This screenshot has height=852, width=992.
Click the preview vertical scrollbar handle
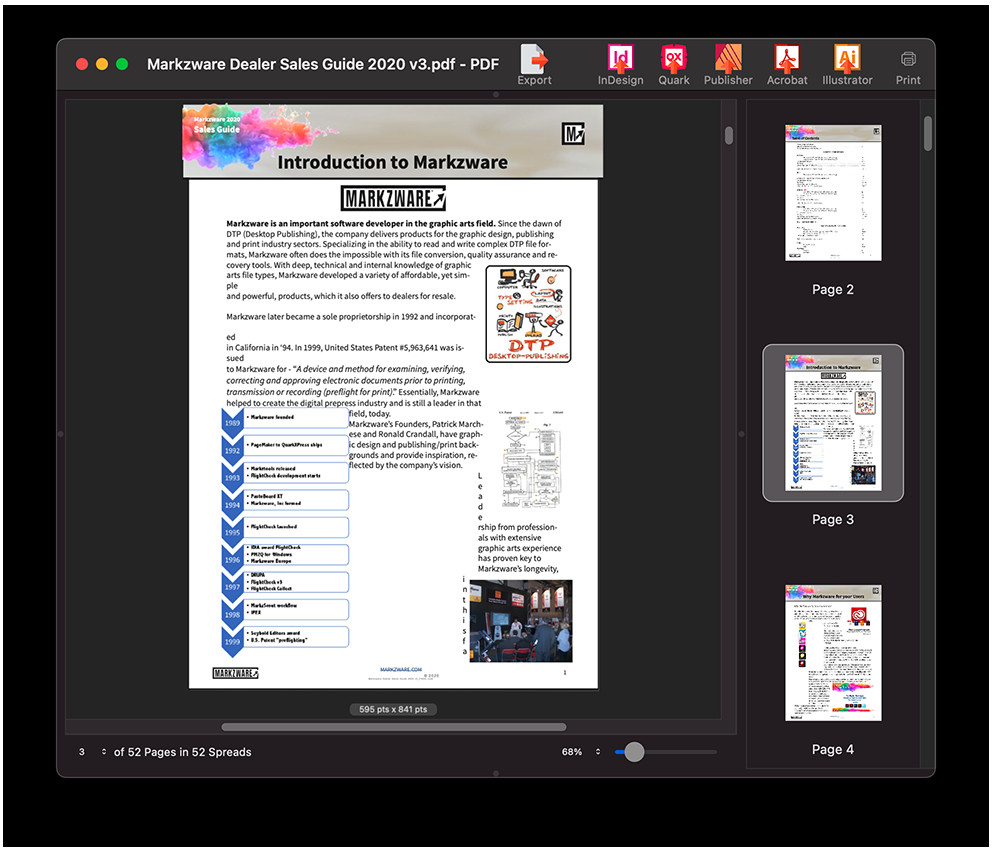pos(729,135)
